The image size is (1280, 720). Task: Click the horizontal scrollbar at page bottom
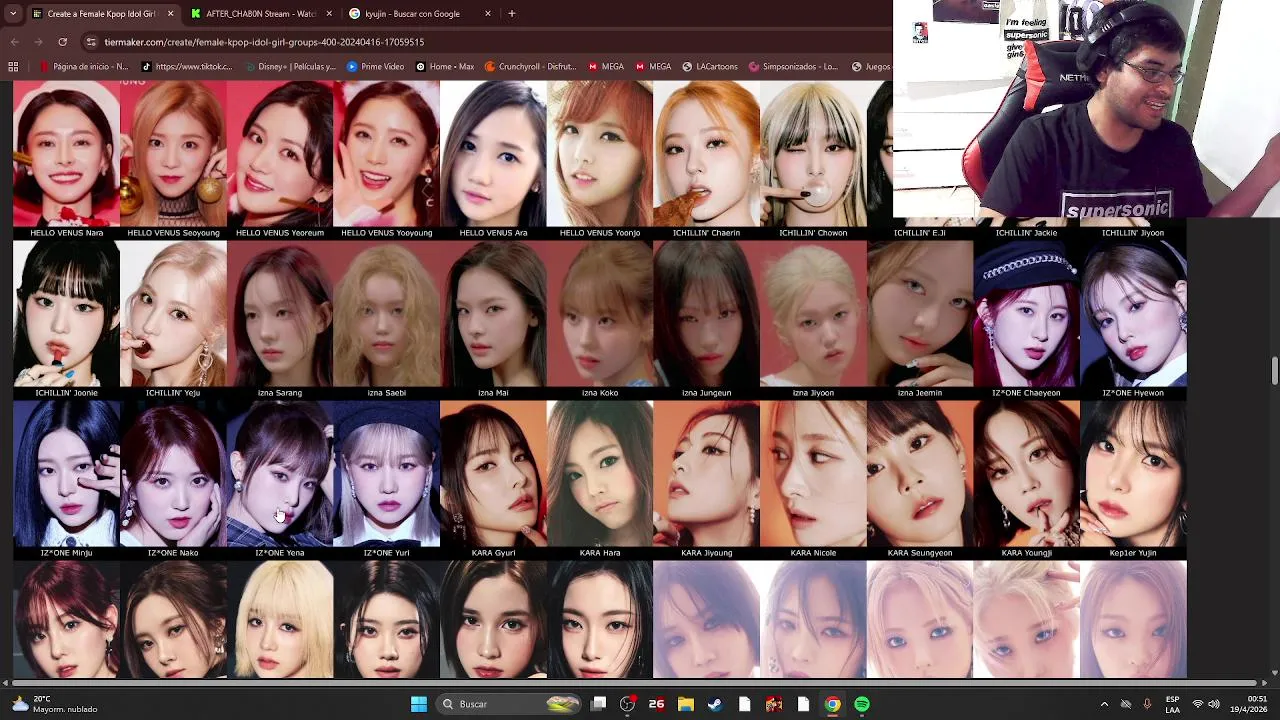(635, 683)
